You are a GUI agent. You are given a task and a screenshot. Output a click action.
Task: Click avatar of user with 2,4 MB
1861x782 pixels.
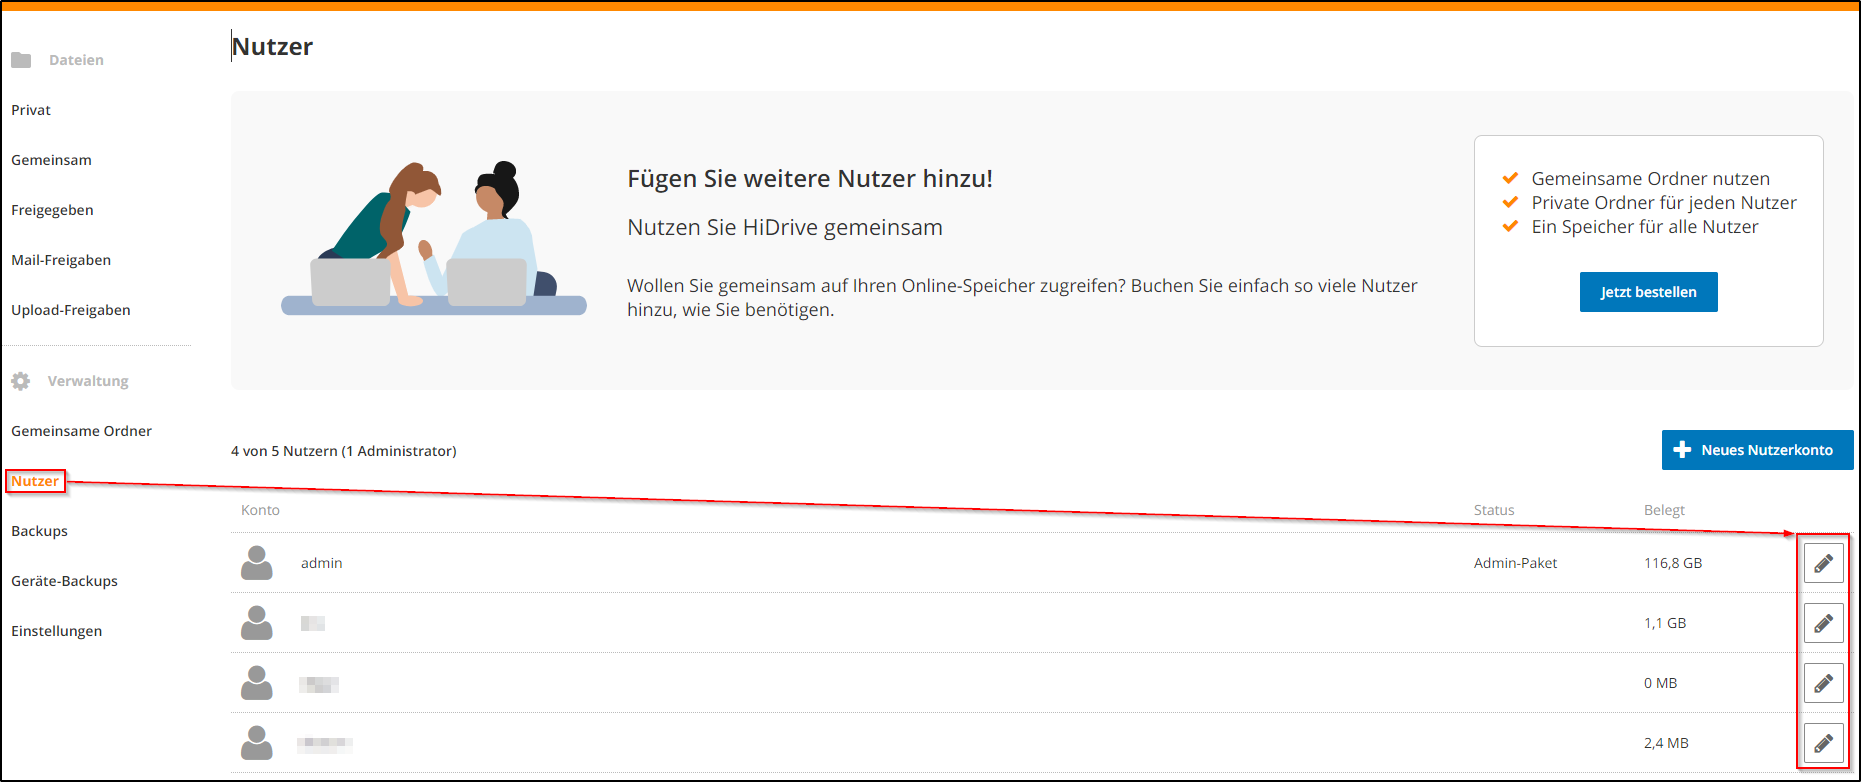coord(257,743)
